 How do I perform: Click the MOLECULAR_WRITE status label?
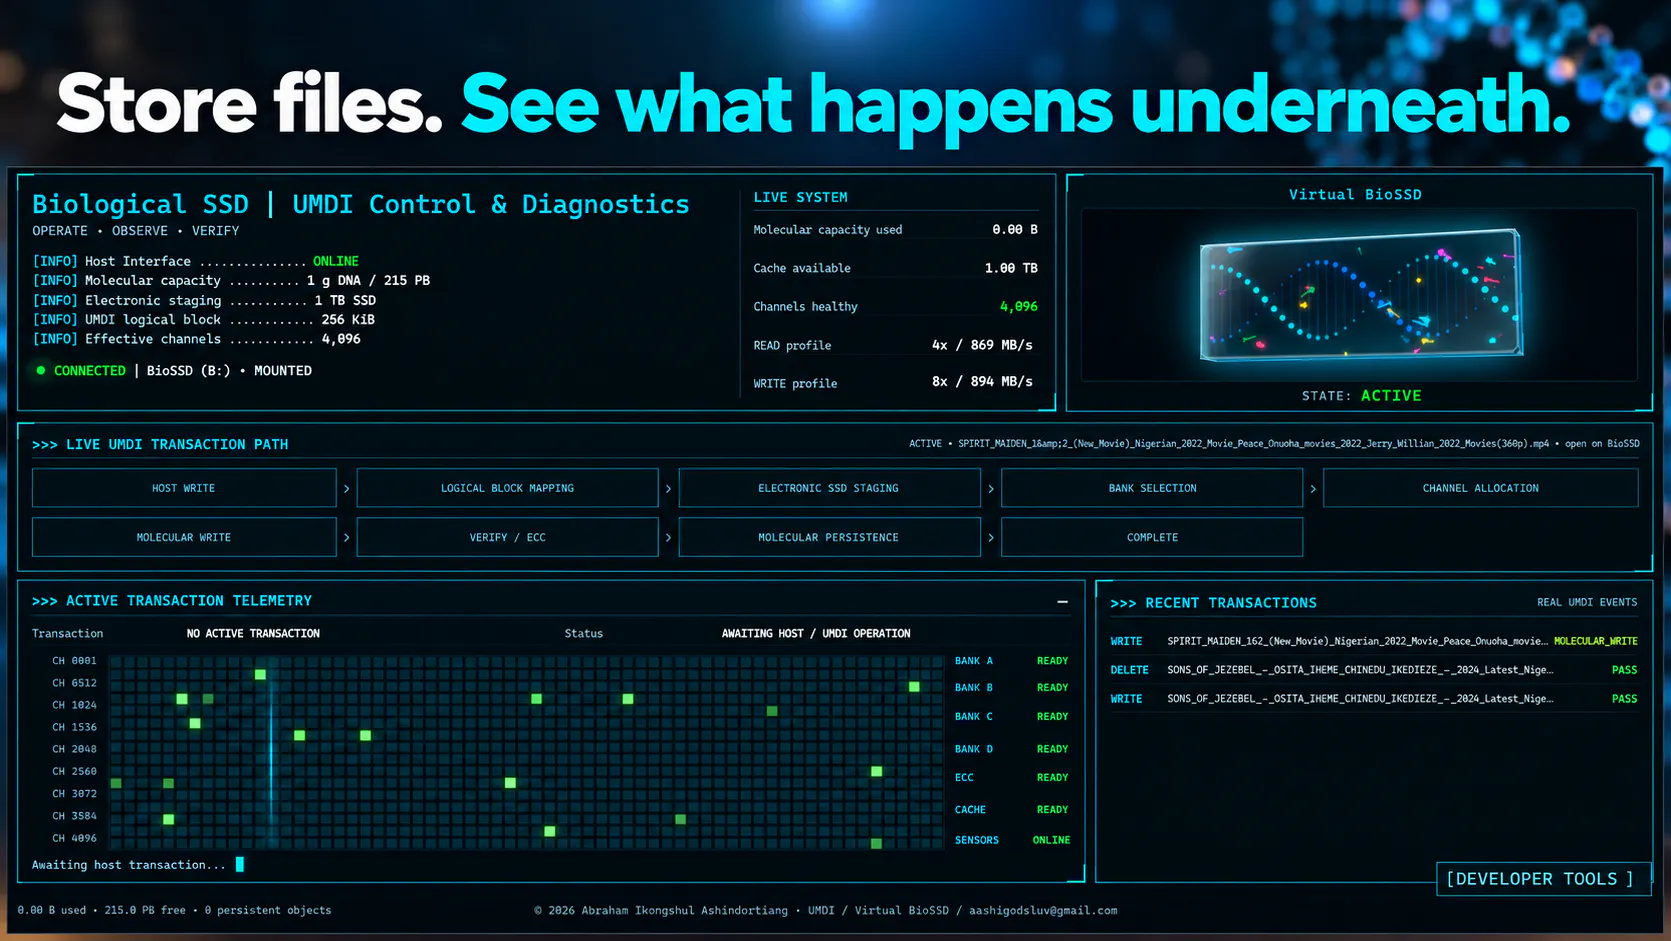1596,641
